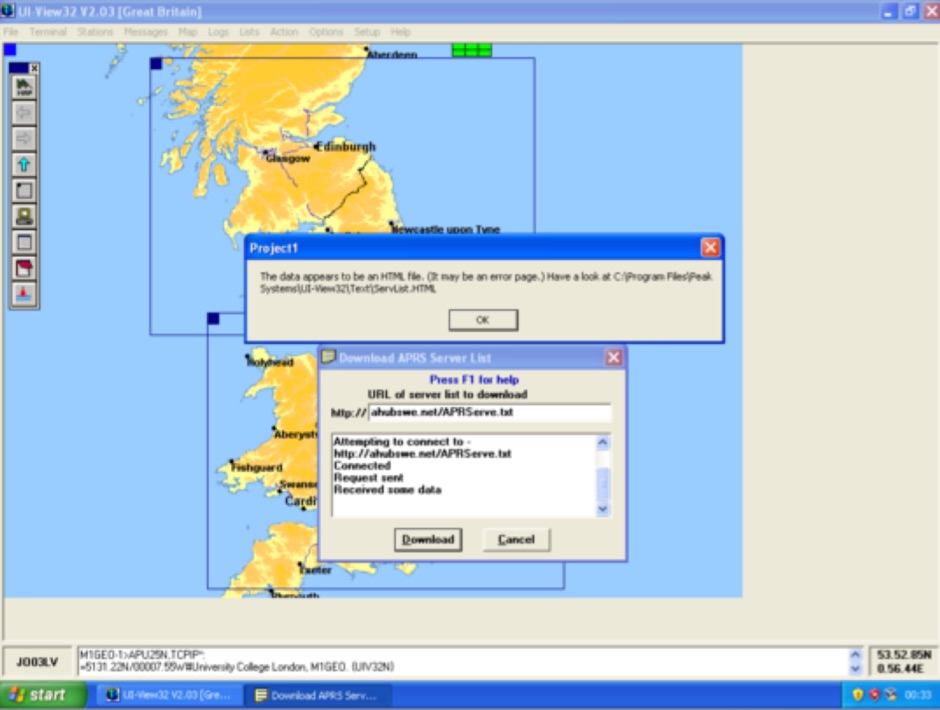
Task: Click the bright blue square at the map's corner
Action: (10, 50)
